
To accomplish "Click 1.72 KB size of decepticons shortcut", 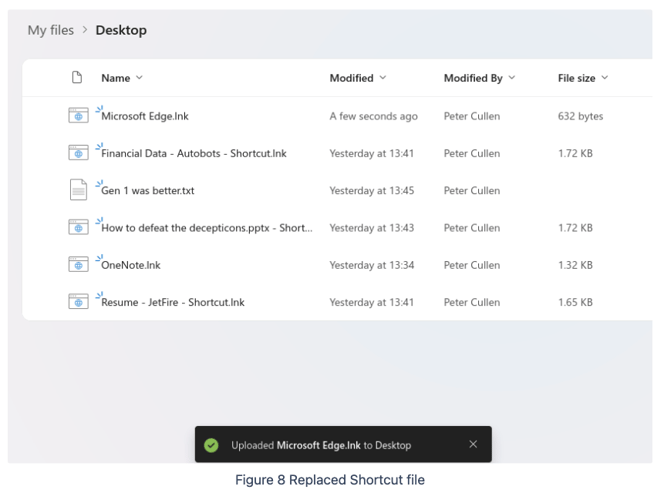I will pyautogui.click(x=575, y=228).
